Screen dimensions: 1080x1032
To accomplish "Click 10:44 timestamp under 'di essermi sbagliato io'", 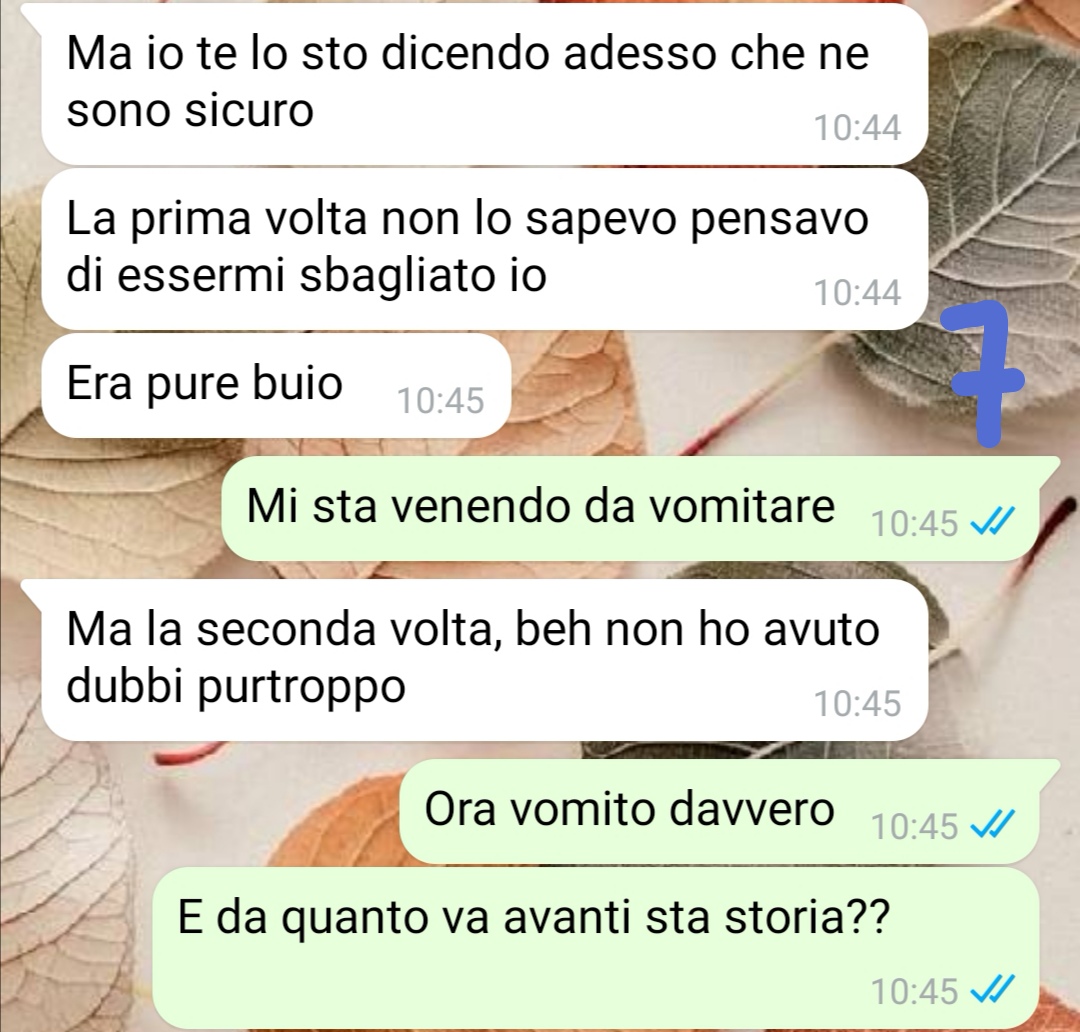I will coord(858,292).
